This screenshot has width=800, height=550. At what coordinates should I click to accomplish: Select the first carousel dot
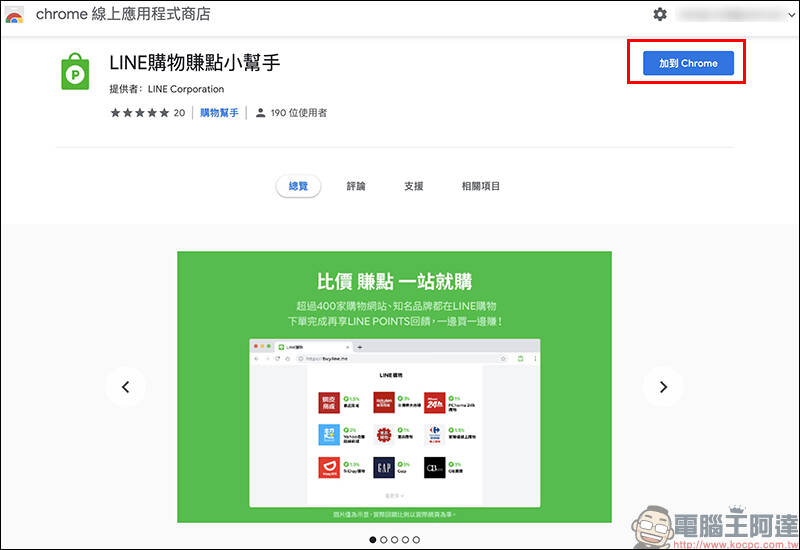(372, 539)
